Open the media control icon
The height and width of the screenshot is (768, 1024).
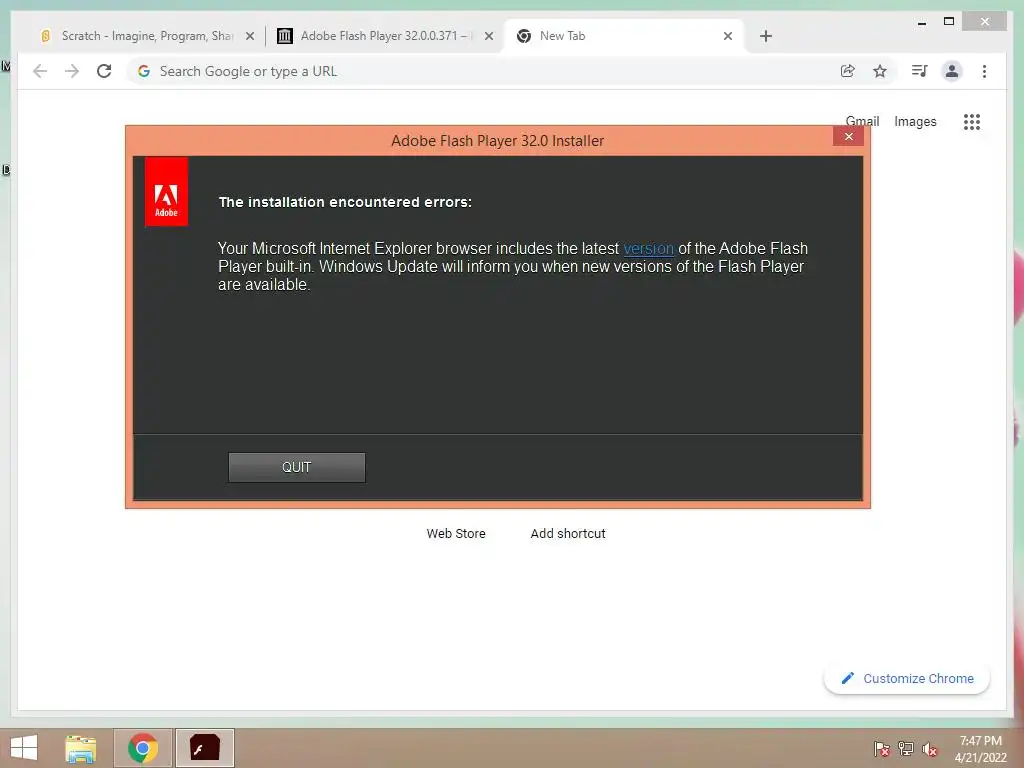(920, 71)
